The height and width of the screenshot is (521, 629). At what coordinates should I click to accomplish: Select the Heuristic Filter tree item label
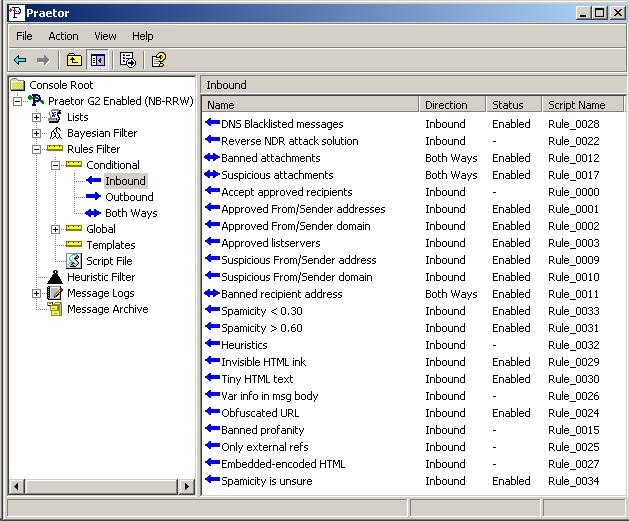pyautogui.click(x=101, y=277)
